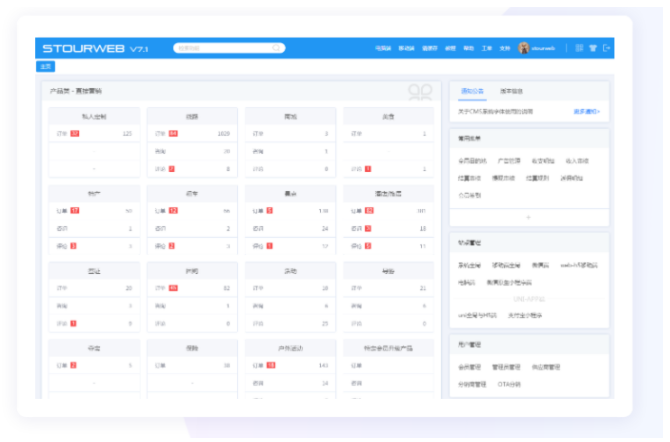Expand the 常用菜单 panel with the plus
This screenshot has width=670, height=442.
coord(529,217)
